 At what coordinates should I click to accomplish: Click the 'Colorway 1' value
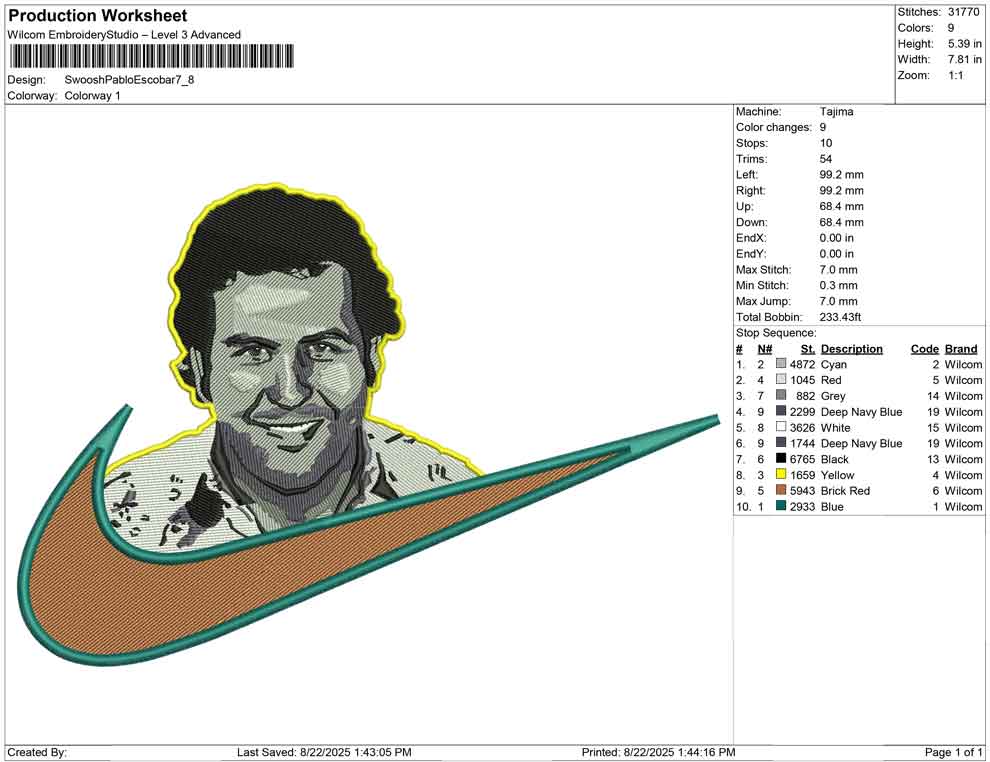(x=92, y=96)
